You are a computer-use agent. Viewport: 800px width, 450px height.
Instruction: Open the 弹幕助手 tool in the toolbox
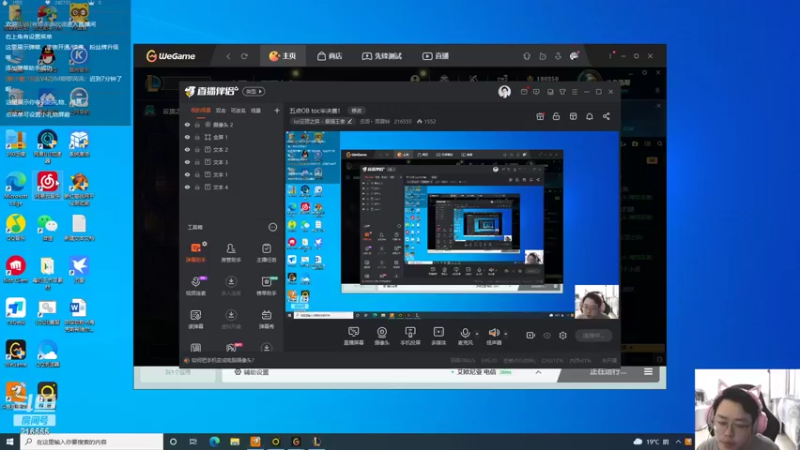coord(195,253)
